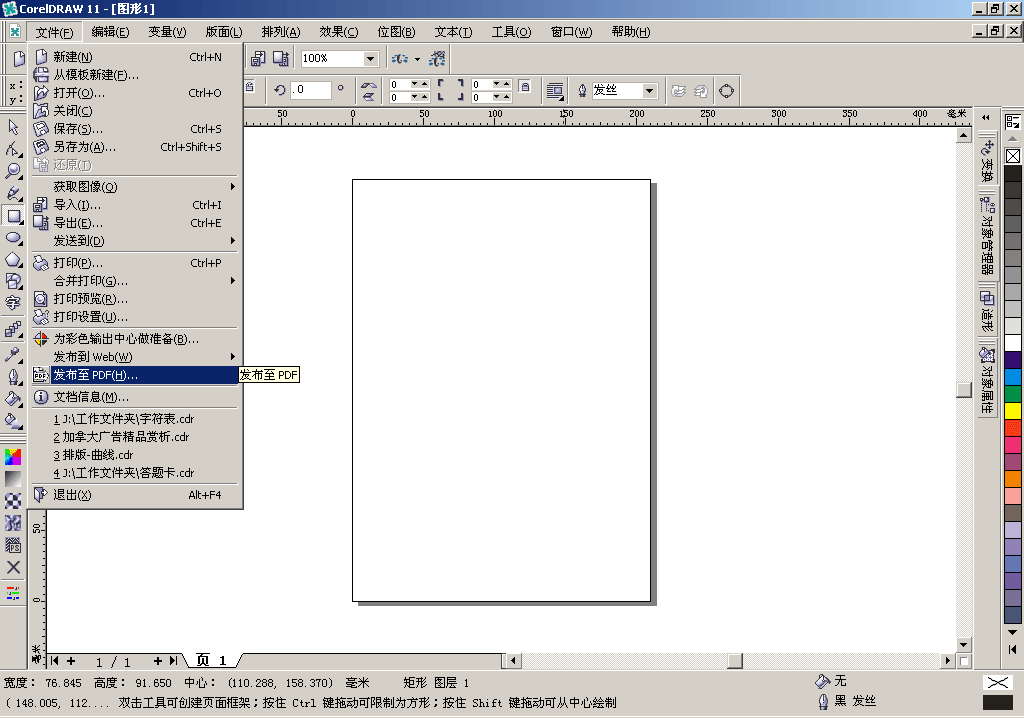This screenshot has width=1024, height=718.
Task: Open the 编辑(E) menu
Action: click(x=110, y=32)
